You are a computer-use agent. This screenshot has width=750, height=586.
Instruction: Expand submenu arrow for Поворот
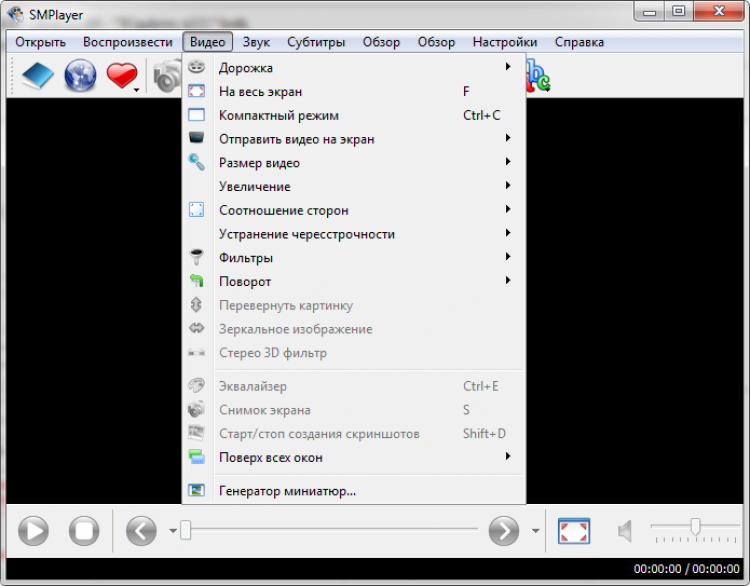(508, 280)
